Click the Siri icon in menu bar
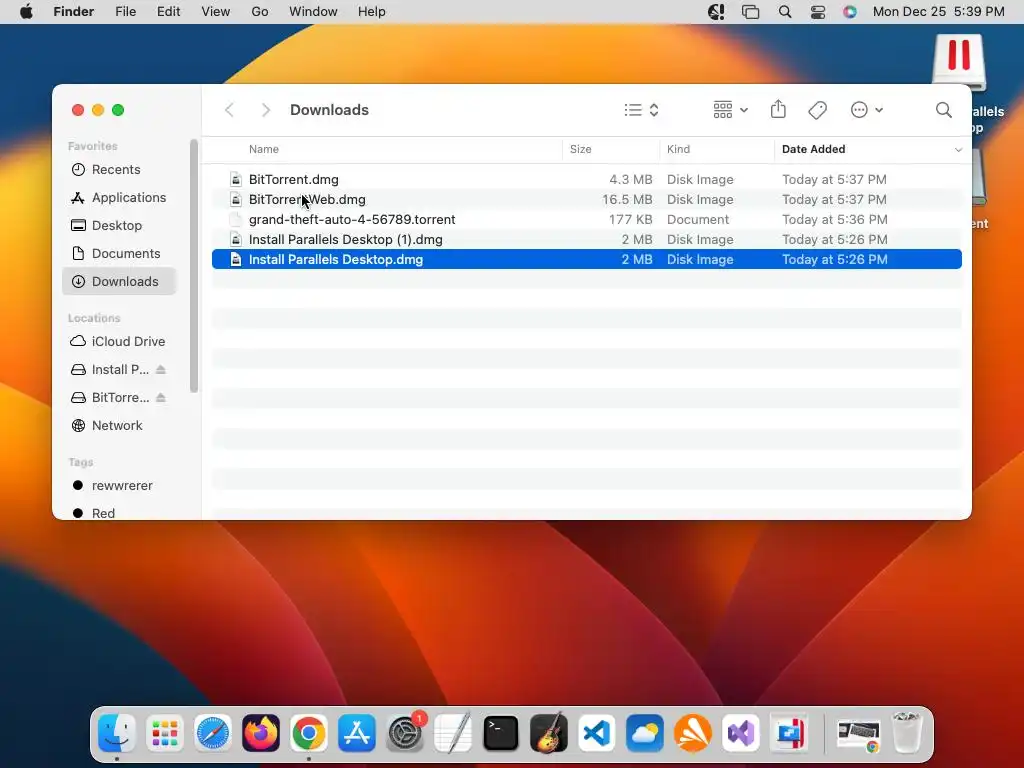 pyautogui.click(x=850, y=12)
